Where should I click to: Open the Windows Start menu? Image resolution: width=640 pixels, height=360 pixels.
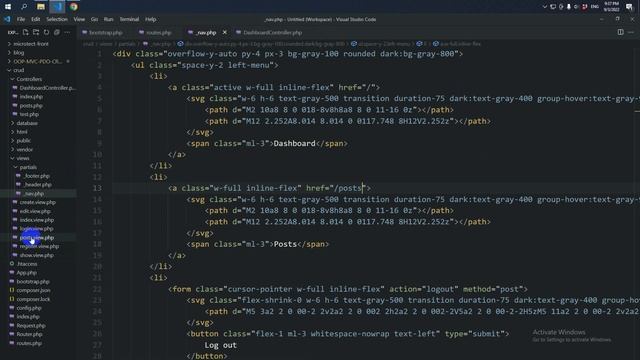[x=8, y=7]
